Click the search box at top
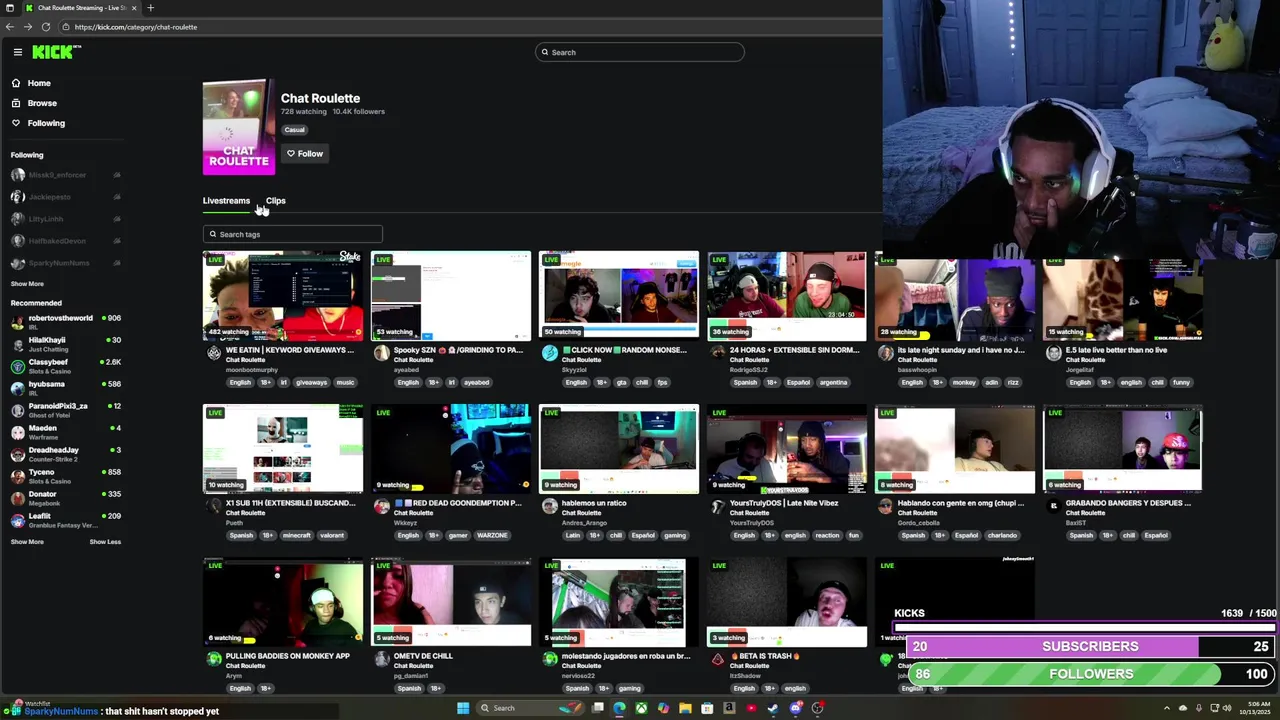This screenshot has width=1280, height=720. [x=640, y=52]
